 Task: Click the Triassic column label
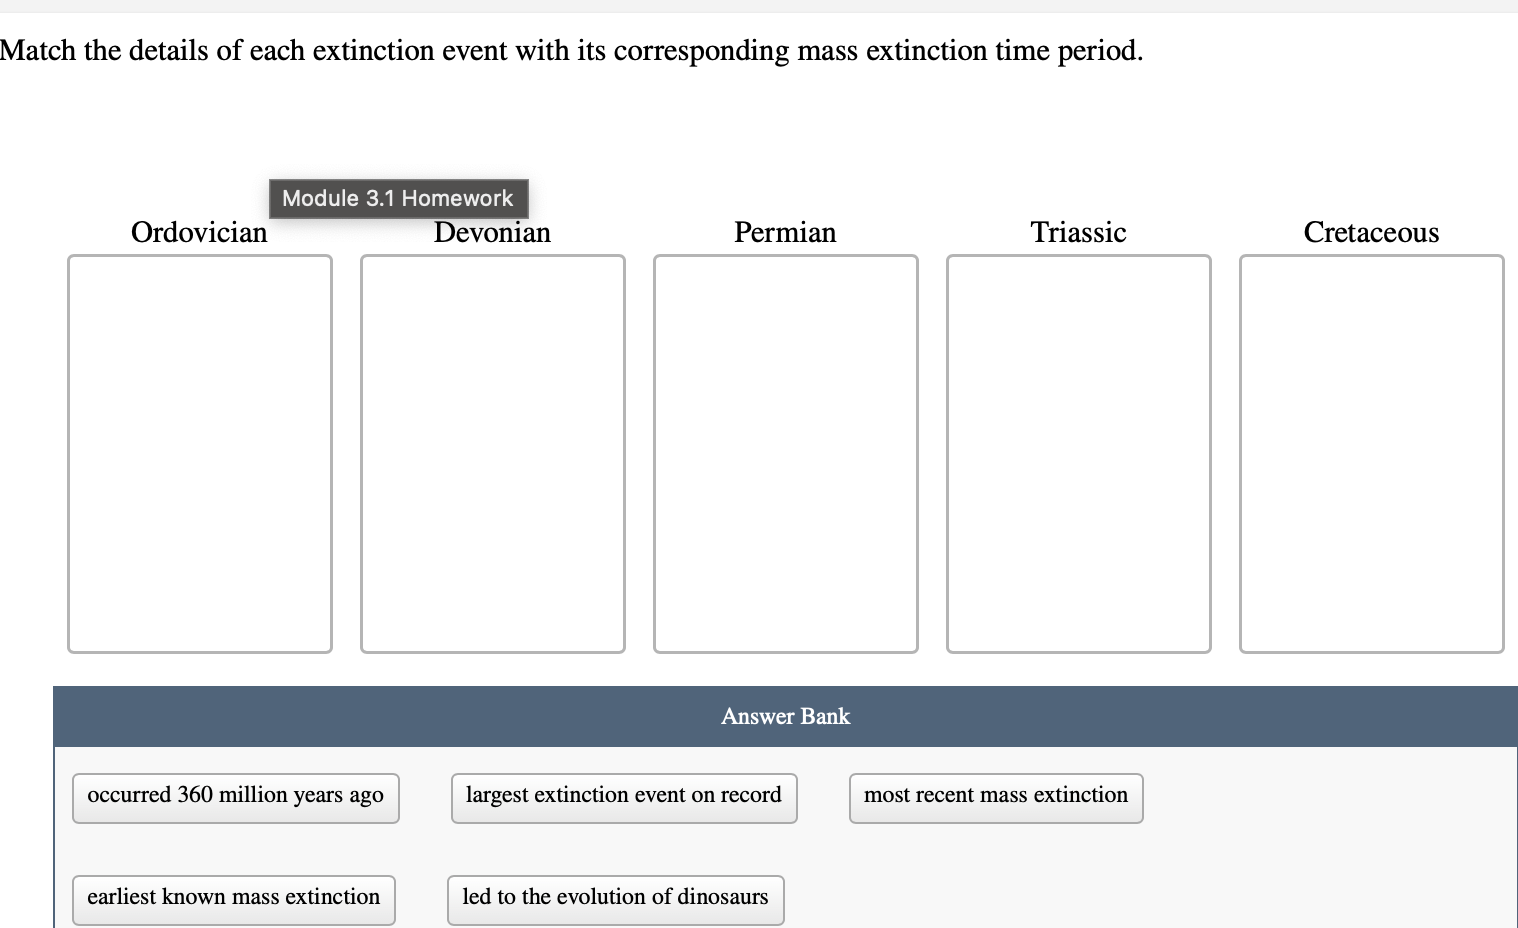pos(1078,232)
